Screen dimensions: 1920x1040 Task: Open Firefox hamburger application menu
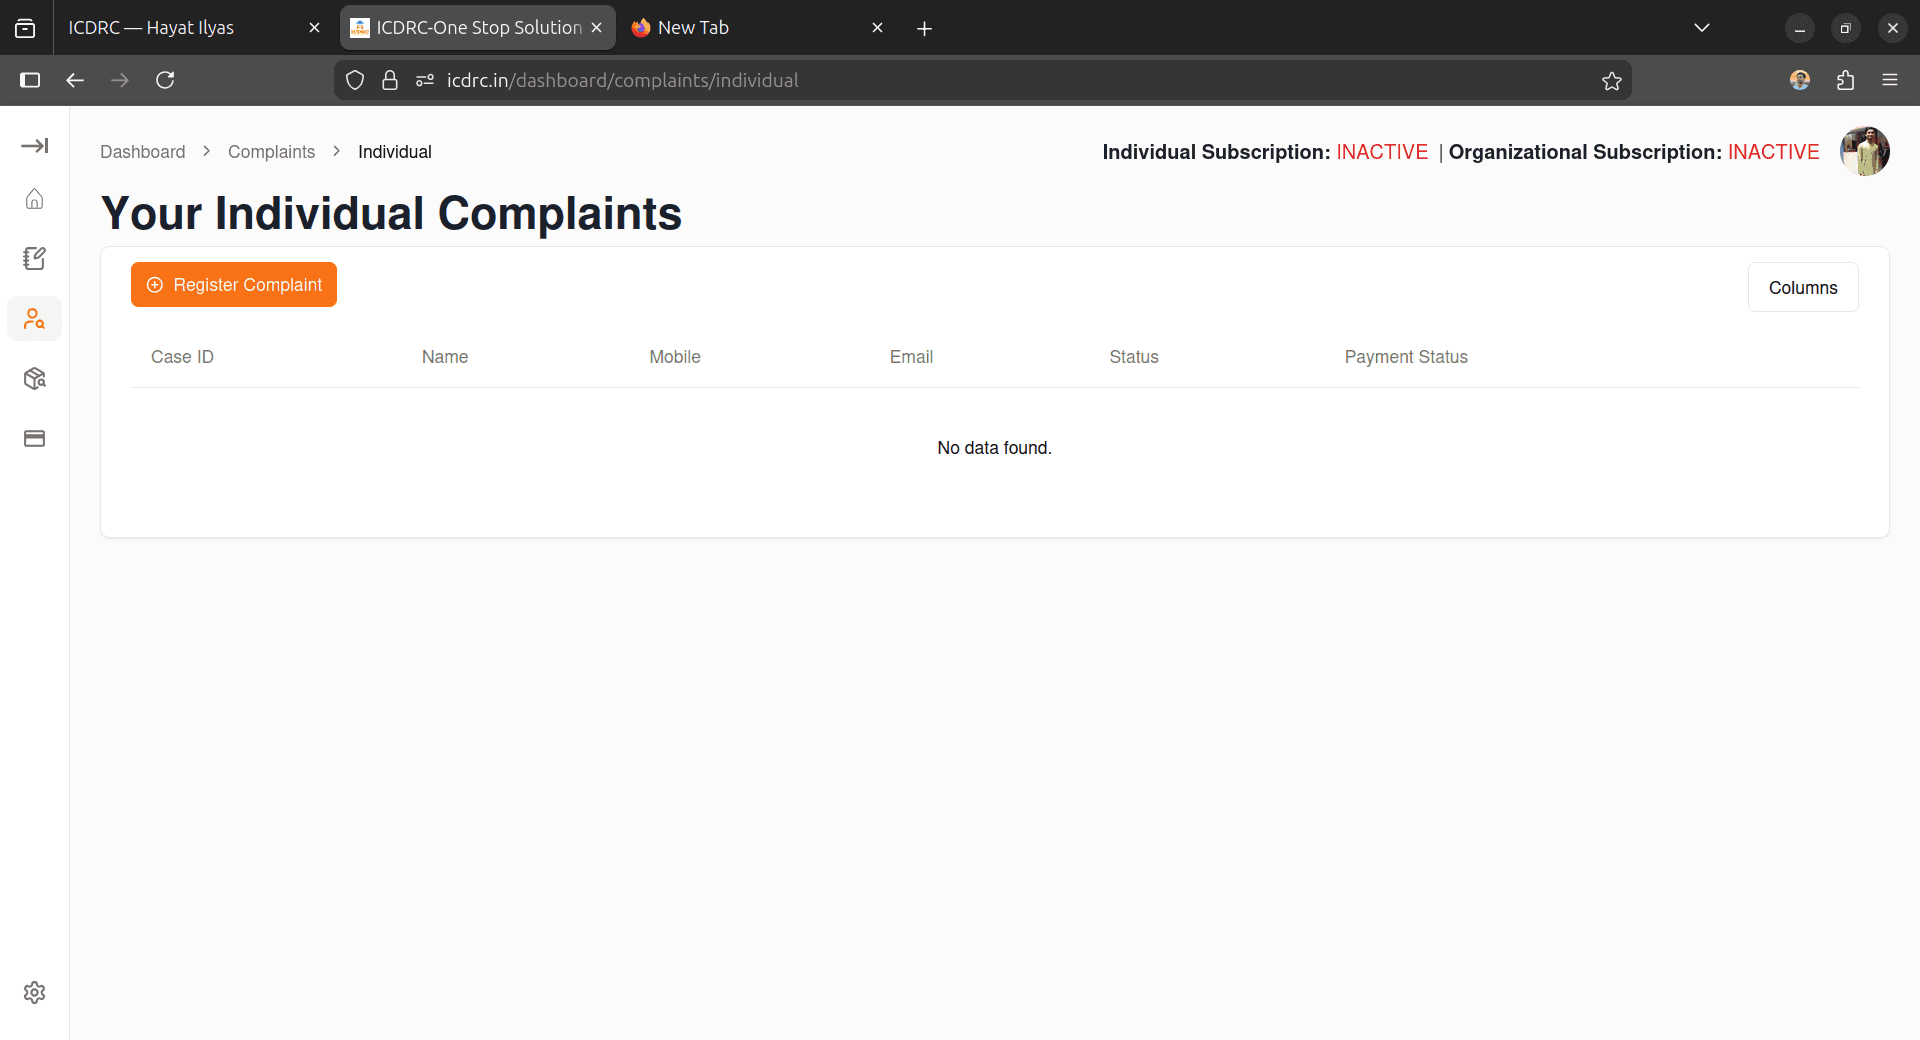click(x=1890, y=80)
